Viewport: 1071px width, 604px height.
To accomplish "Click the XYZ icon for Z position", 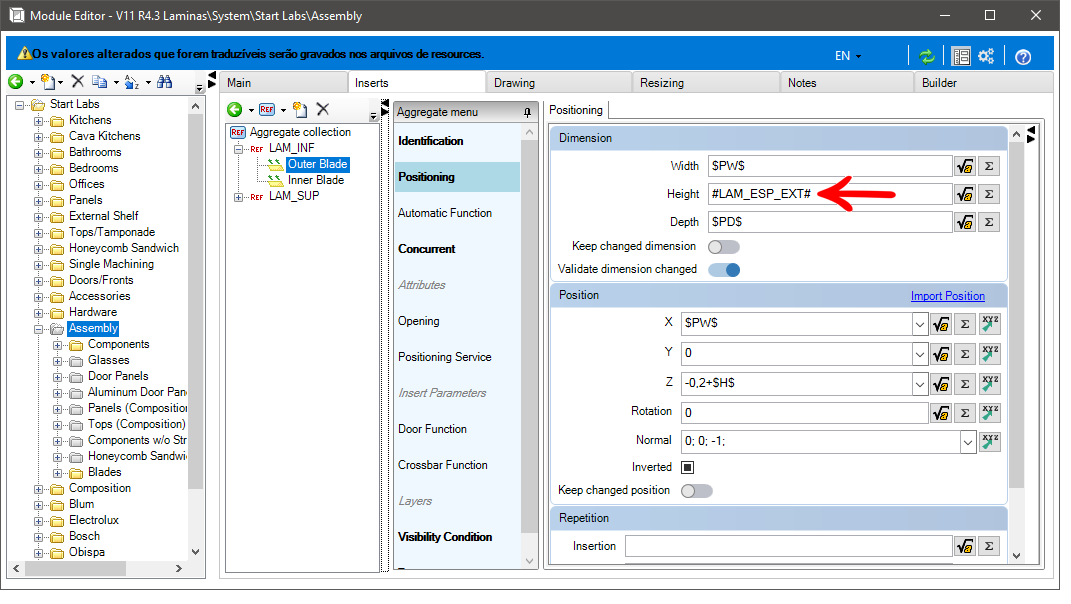I will (990, 383).
